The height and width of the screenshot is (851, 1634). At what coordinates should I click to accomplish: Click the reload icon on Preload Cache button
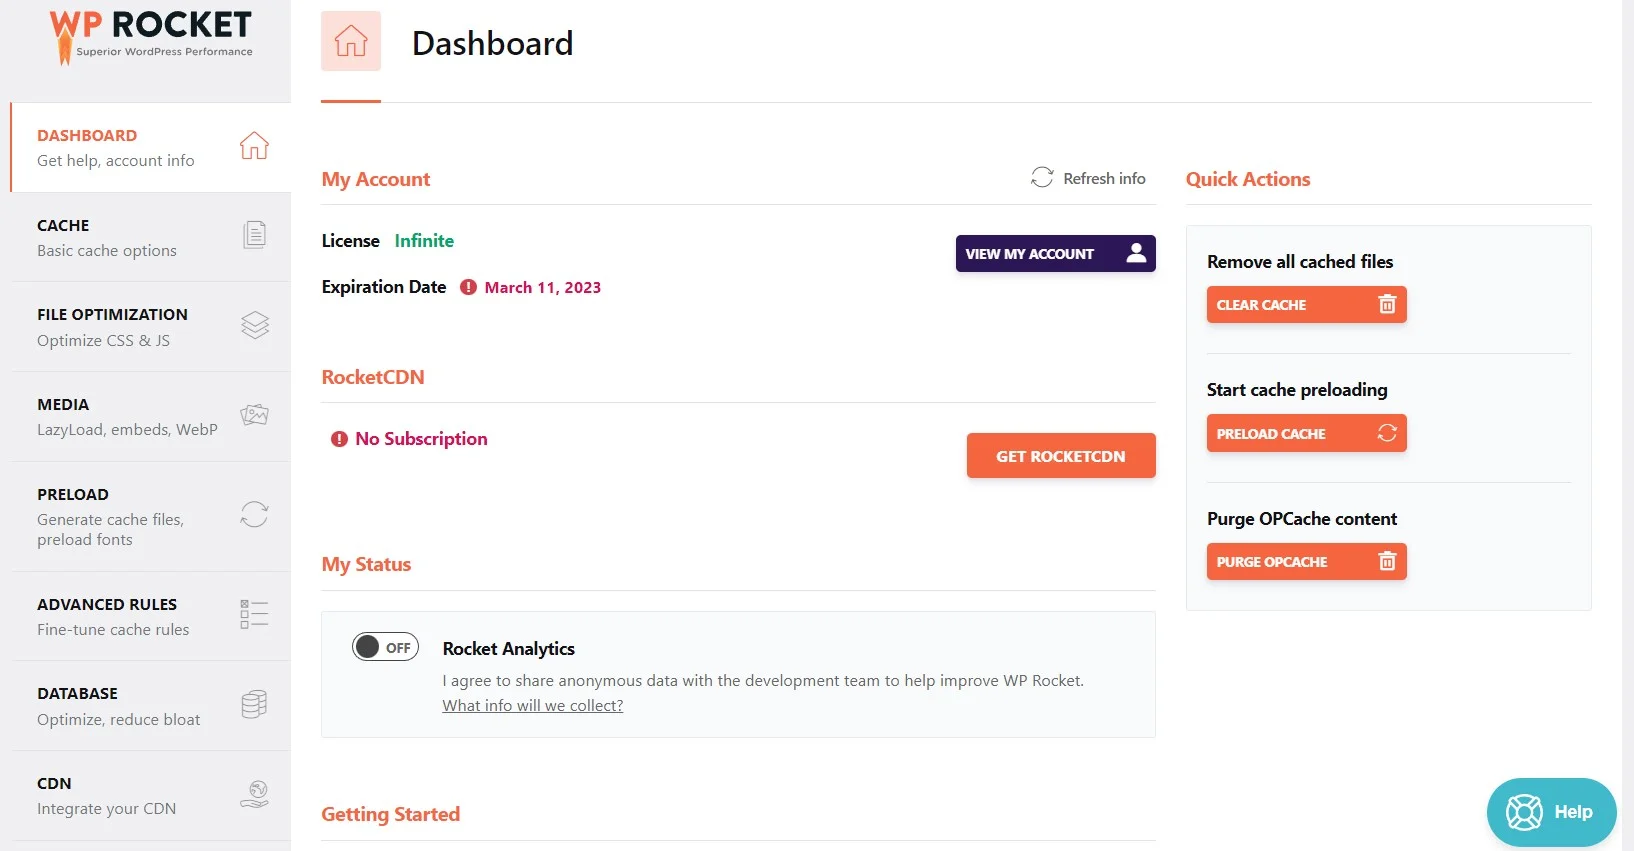pyautogui.click(x=1387, y=433)
